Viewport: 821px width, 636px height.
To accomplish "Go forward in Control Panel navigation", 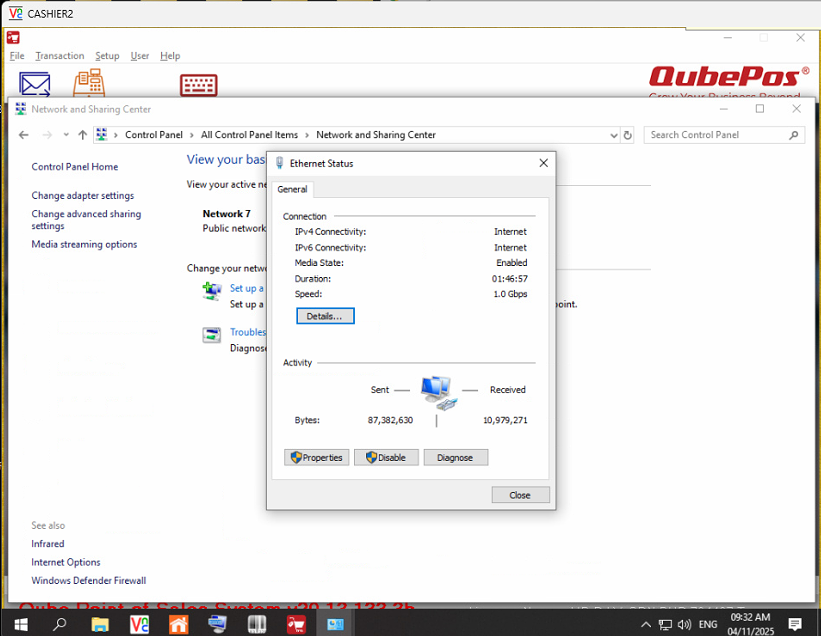I will point(47,135).
